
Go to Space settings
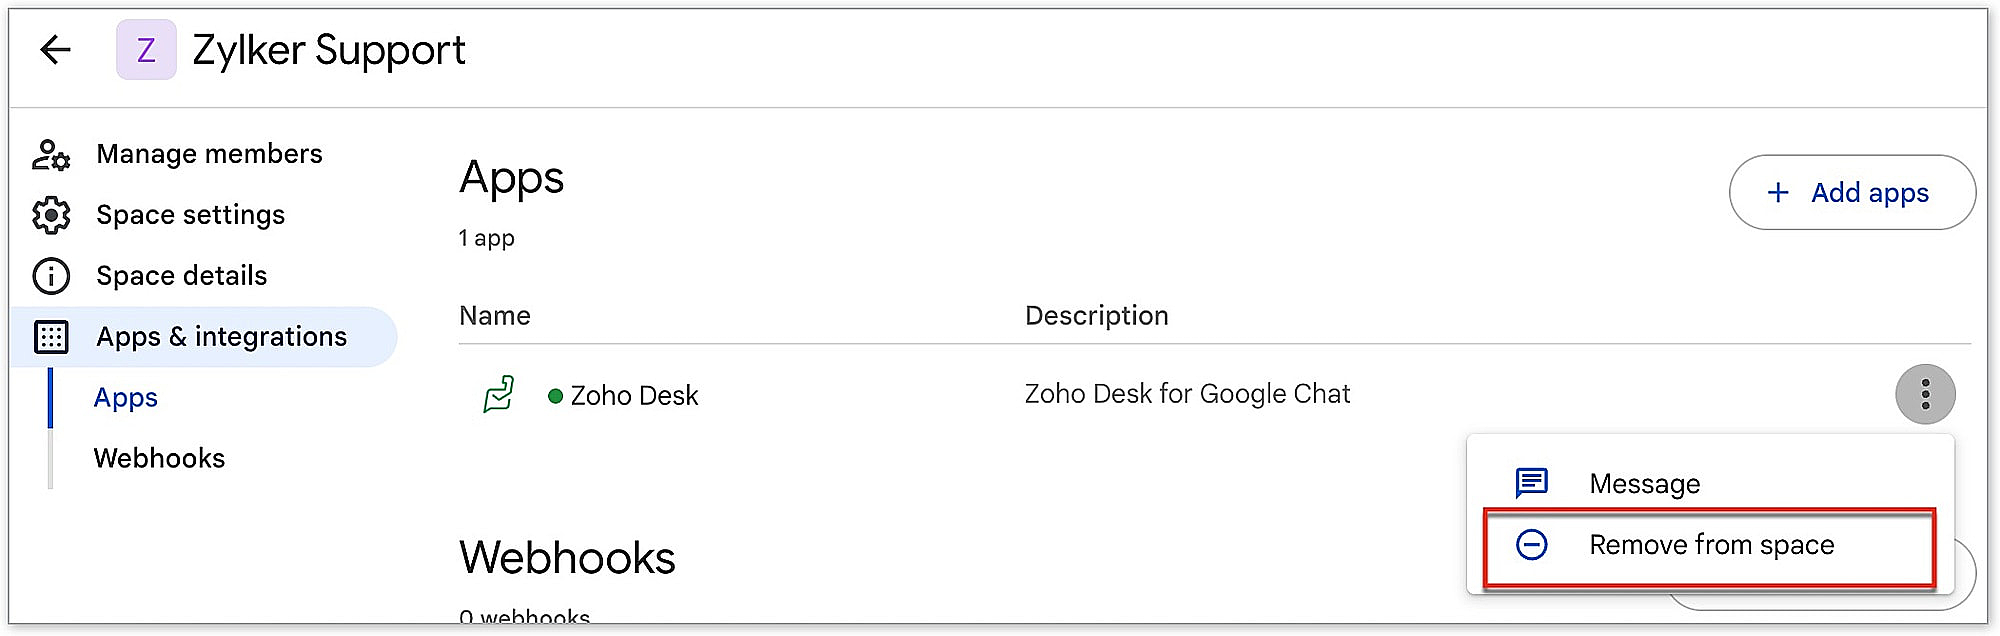190,215
